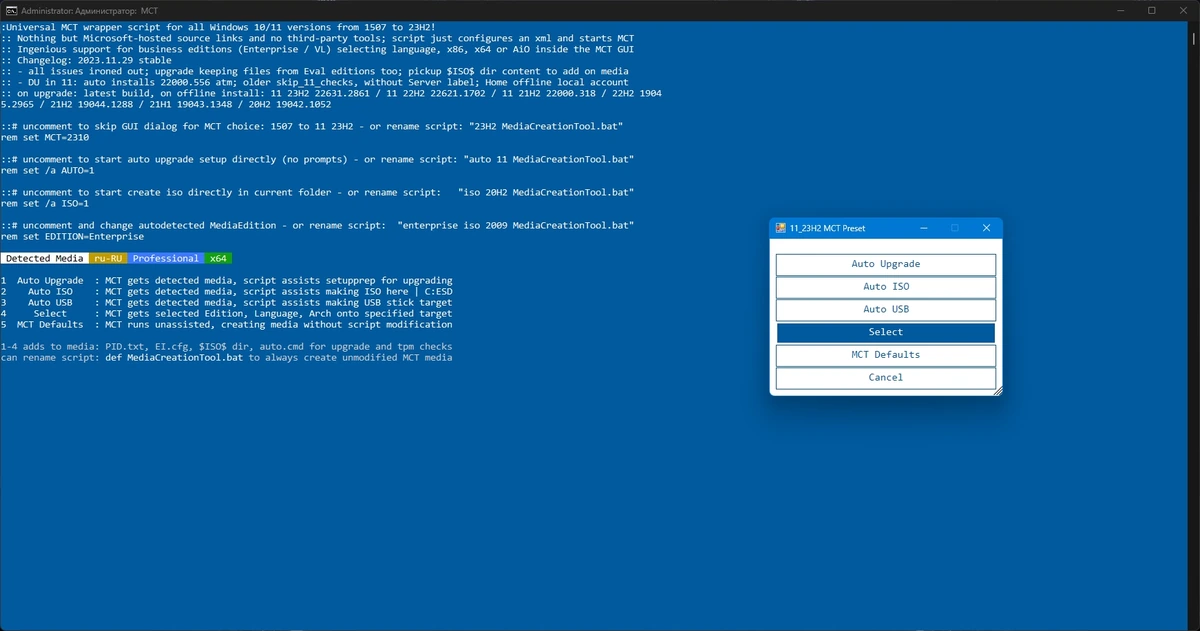The height and width of the screenshot is (631, 1200).
Task: Click the green x64 architecture badge
Action: point(218,258)
